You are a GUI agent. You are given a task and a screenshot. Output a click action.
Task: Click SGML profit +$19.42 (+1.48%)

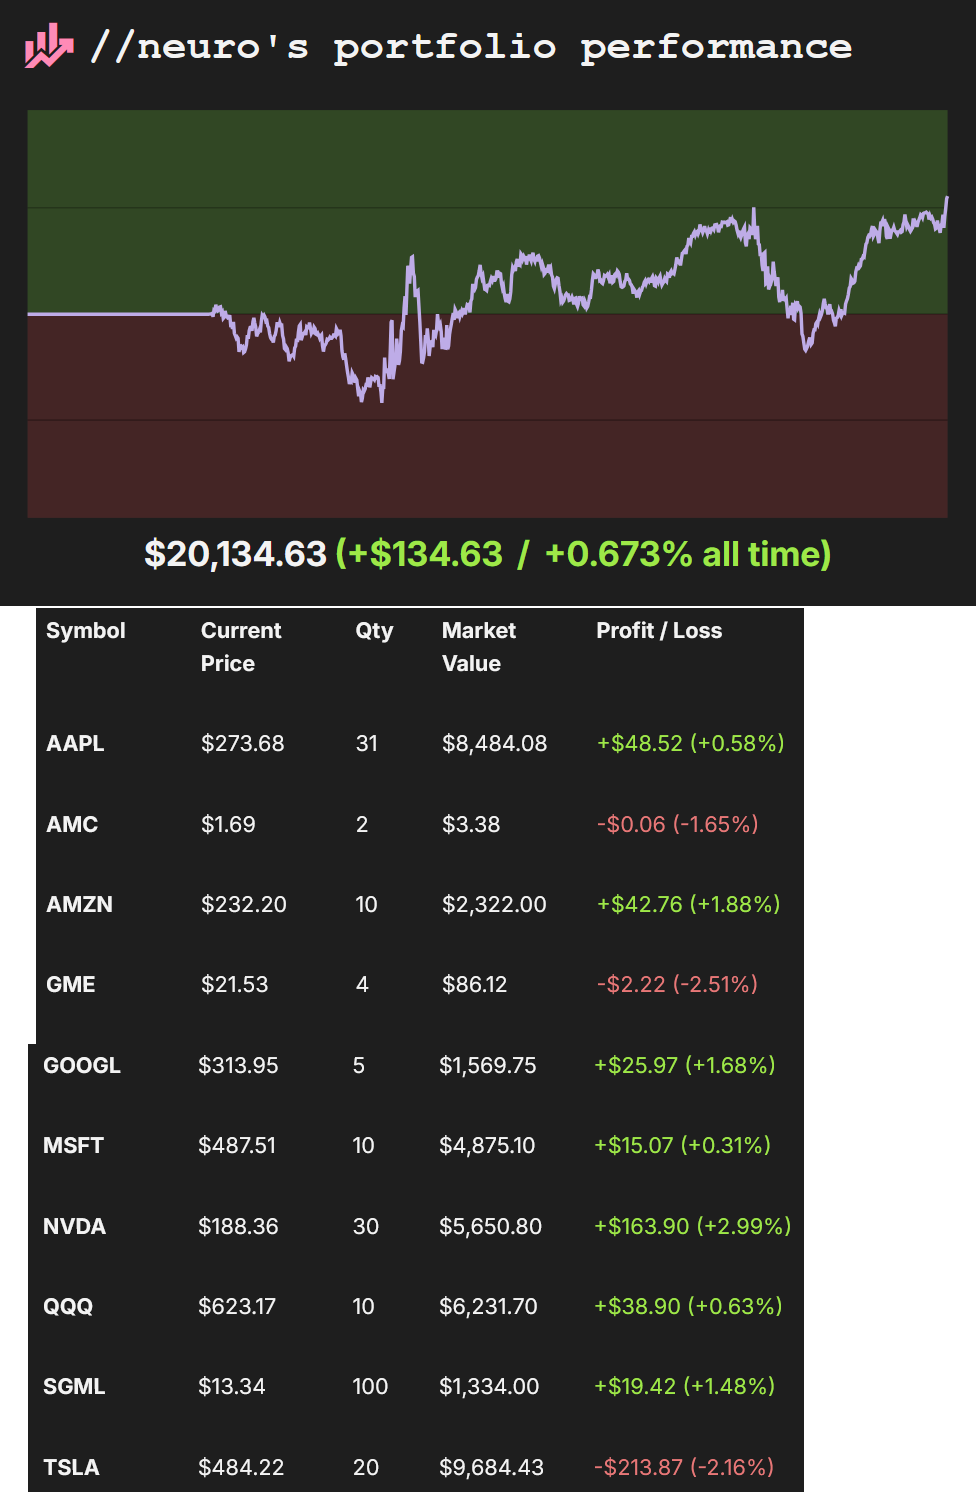(x=685, y=1387)
